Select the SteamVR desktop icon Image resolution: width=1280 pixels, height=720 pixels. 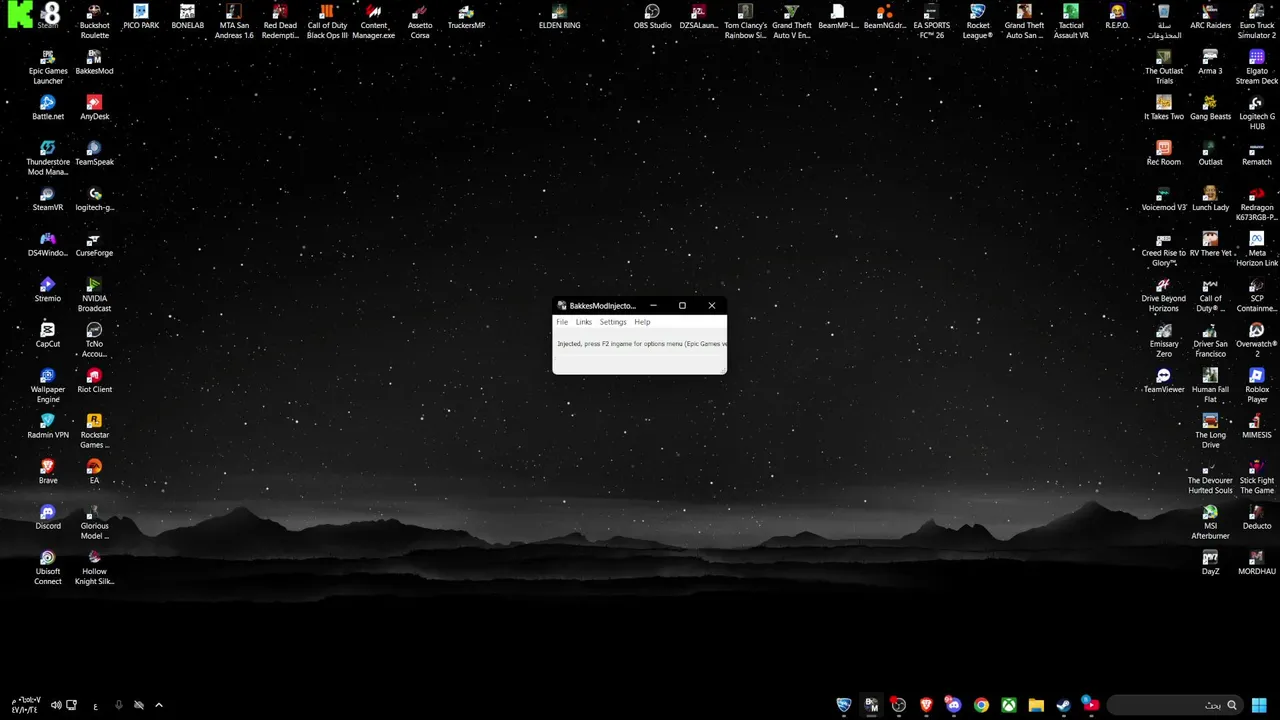pos(48,199)
